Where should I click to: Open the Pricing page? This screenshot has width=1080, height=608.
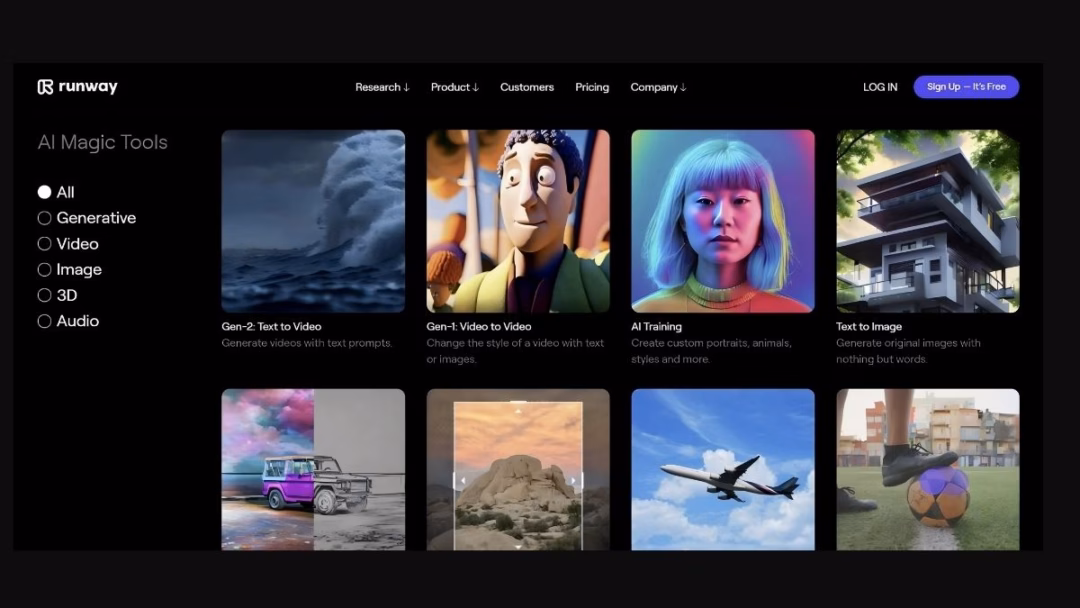(592, 87)
